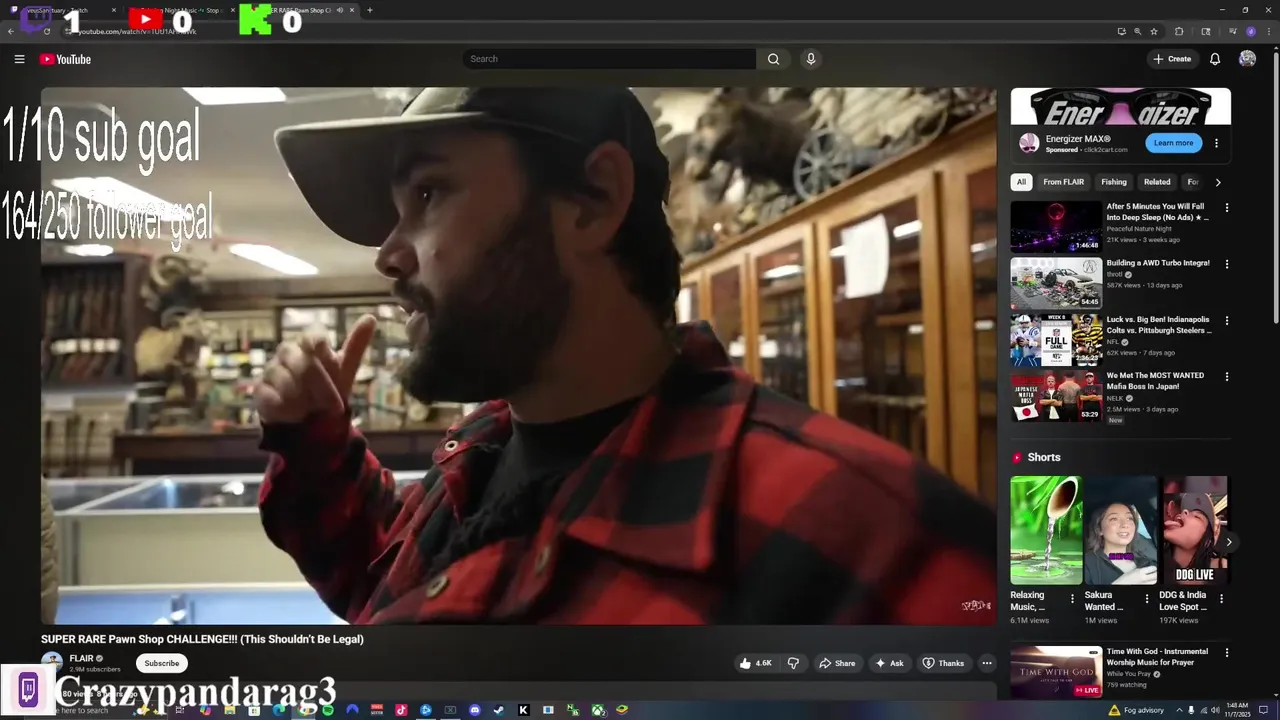Open Steam from the taskbar
This screenshot has width=1280, height=720.
coord(499,710)
